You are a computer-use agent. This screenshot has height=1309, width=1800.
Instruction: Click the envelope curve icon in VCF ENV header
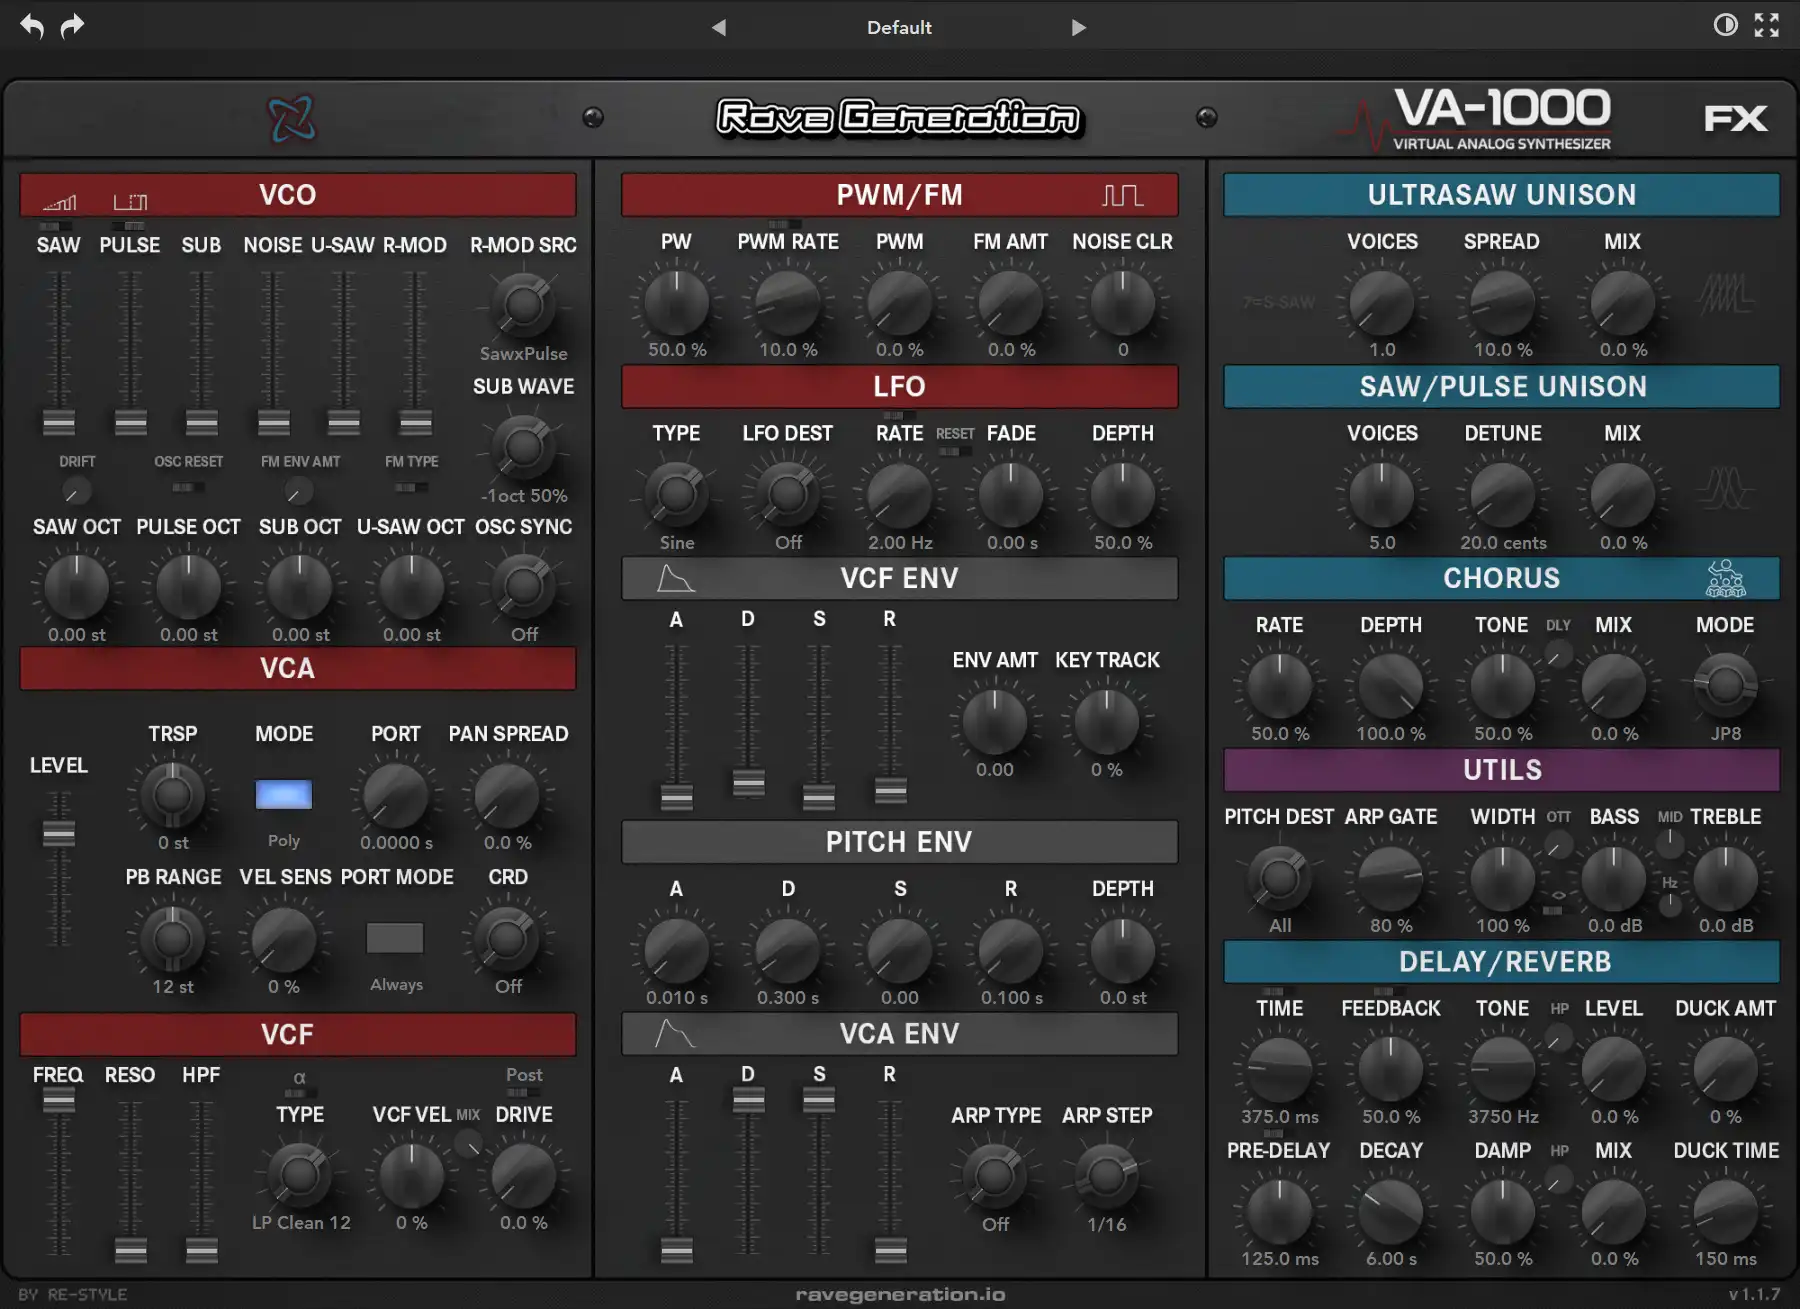pyautogui.click(x=675, y=578)
